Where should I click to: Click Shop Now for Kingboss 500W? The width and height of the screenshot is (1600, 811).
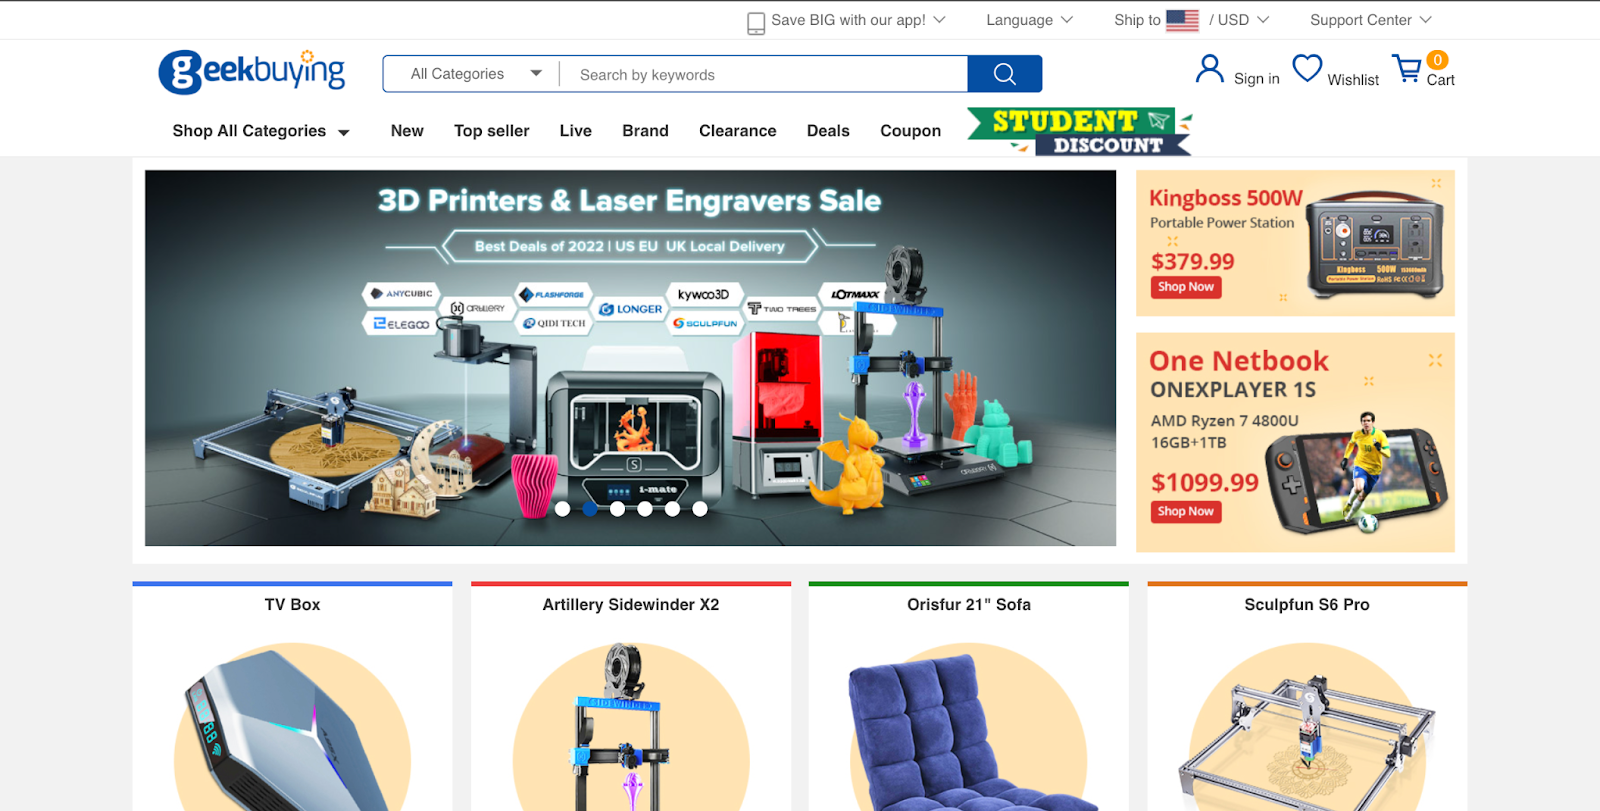1186,287
